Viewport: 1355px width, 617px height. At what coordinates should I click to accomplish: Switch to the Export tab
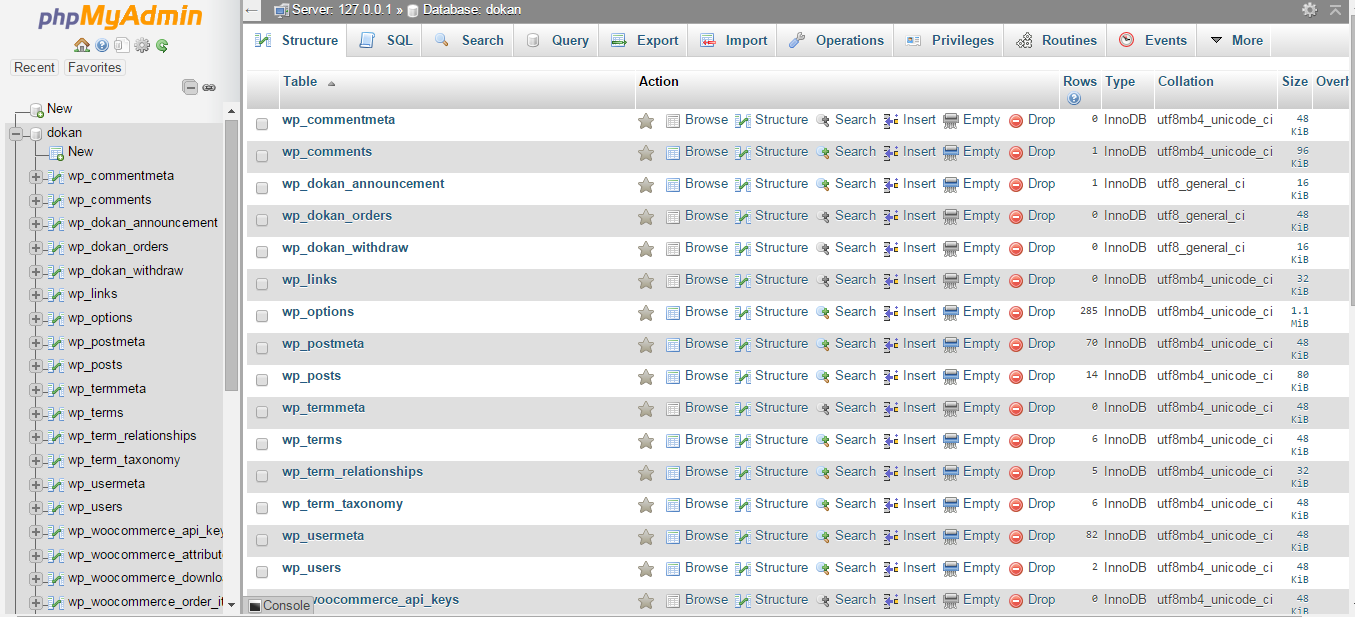click(x=644, y=41)
